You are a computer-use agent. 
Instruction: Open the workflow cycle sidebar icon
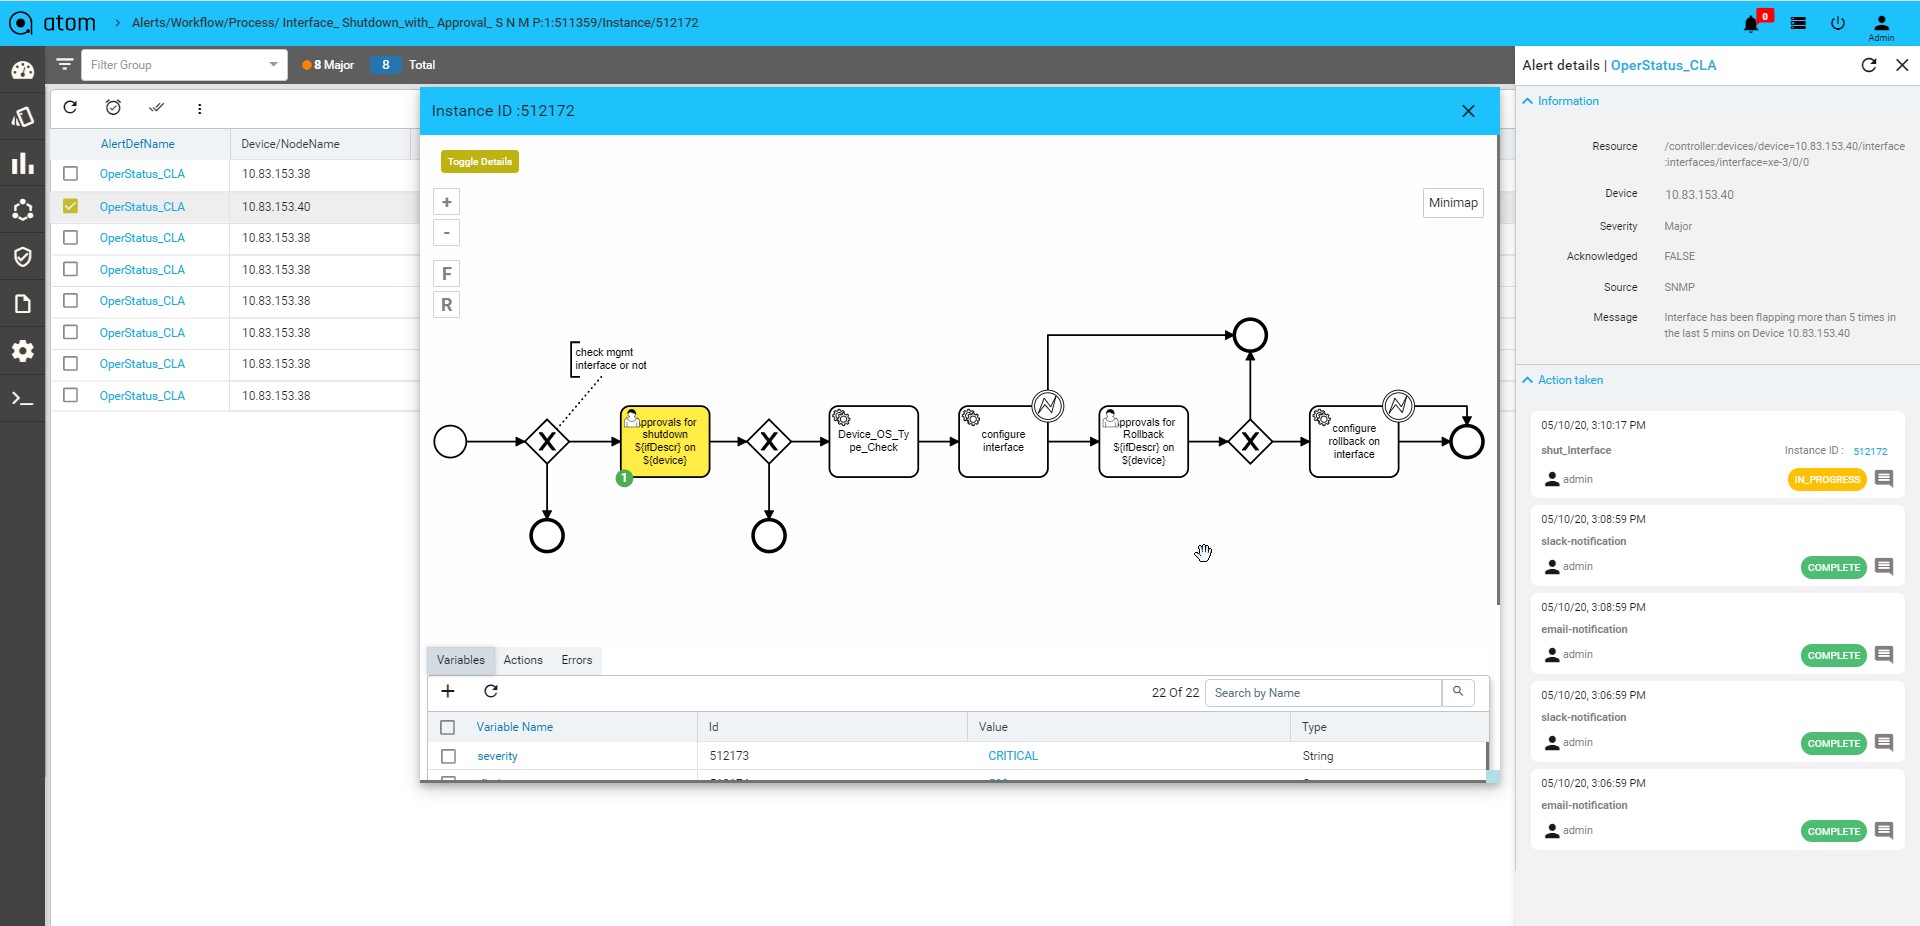(x=22, y=210)
